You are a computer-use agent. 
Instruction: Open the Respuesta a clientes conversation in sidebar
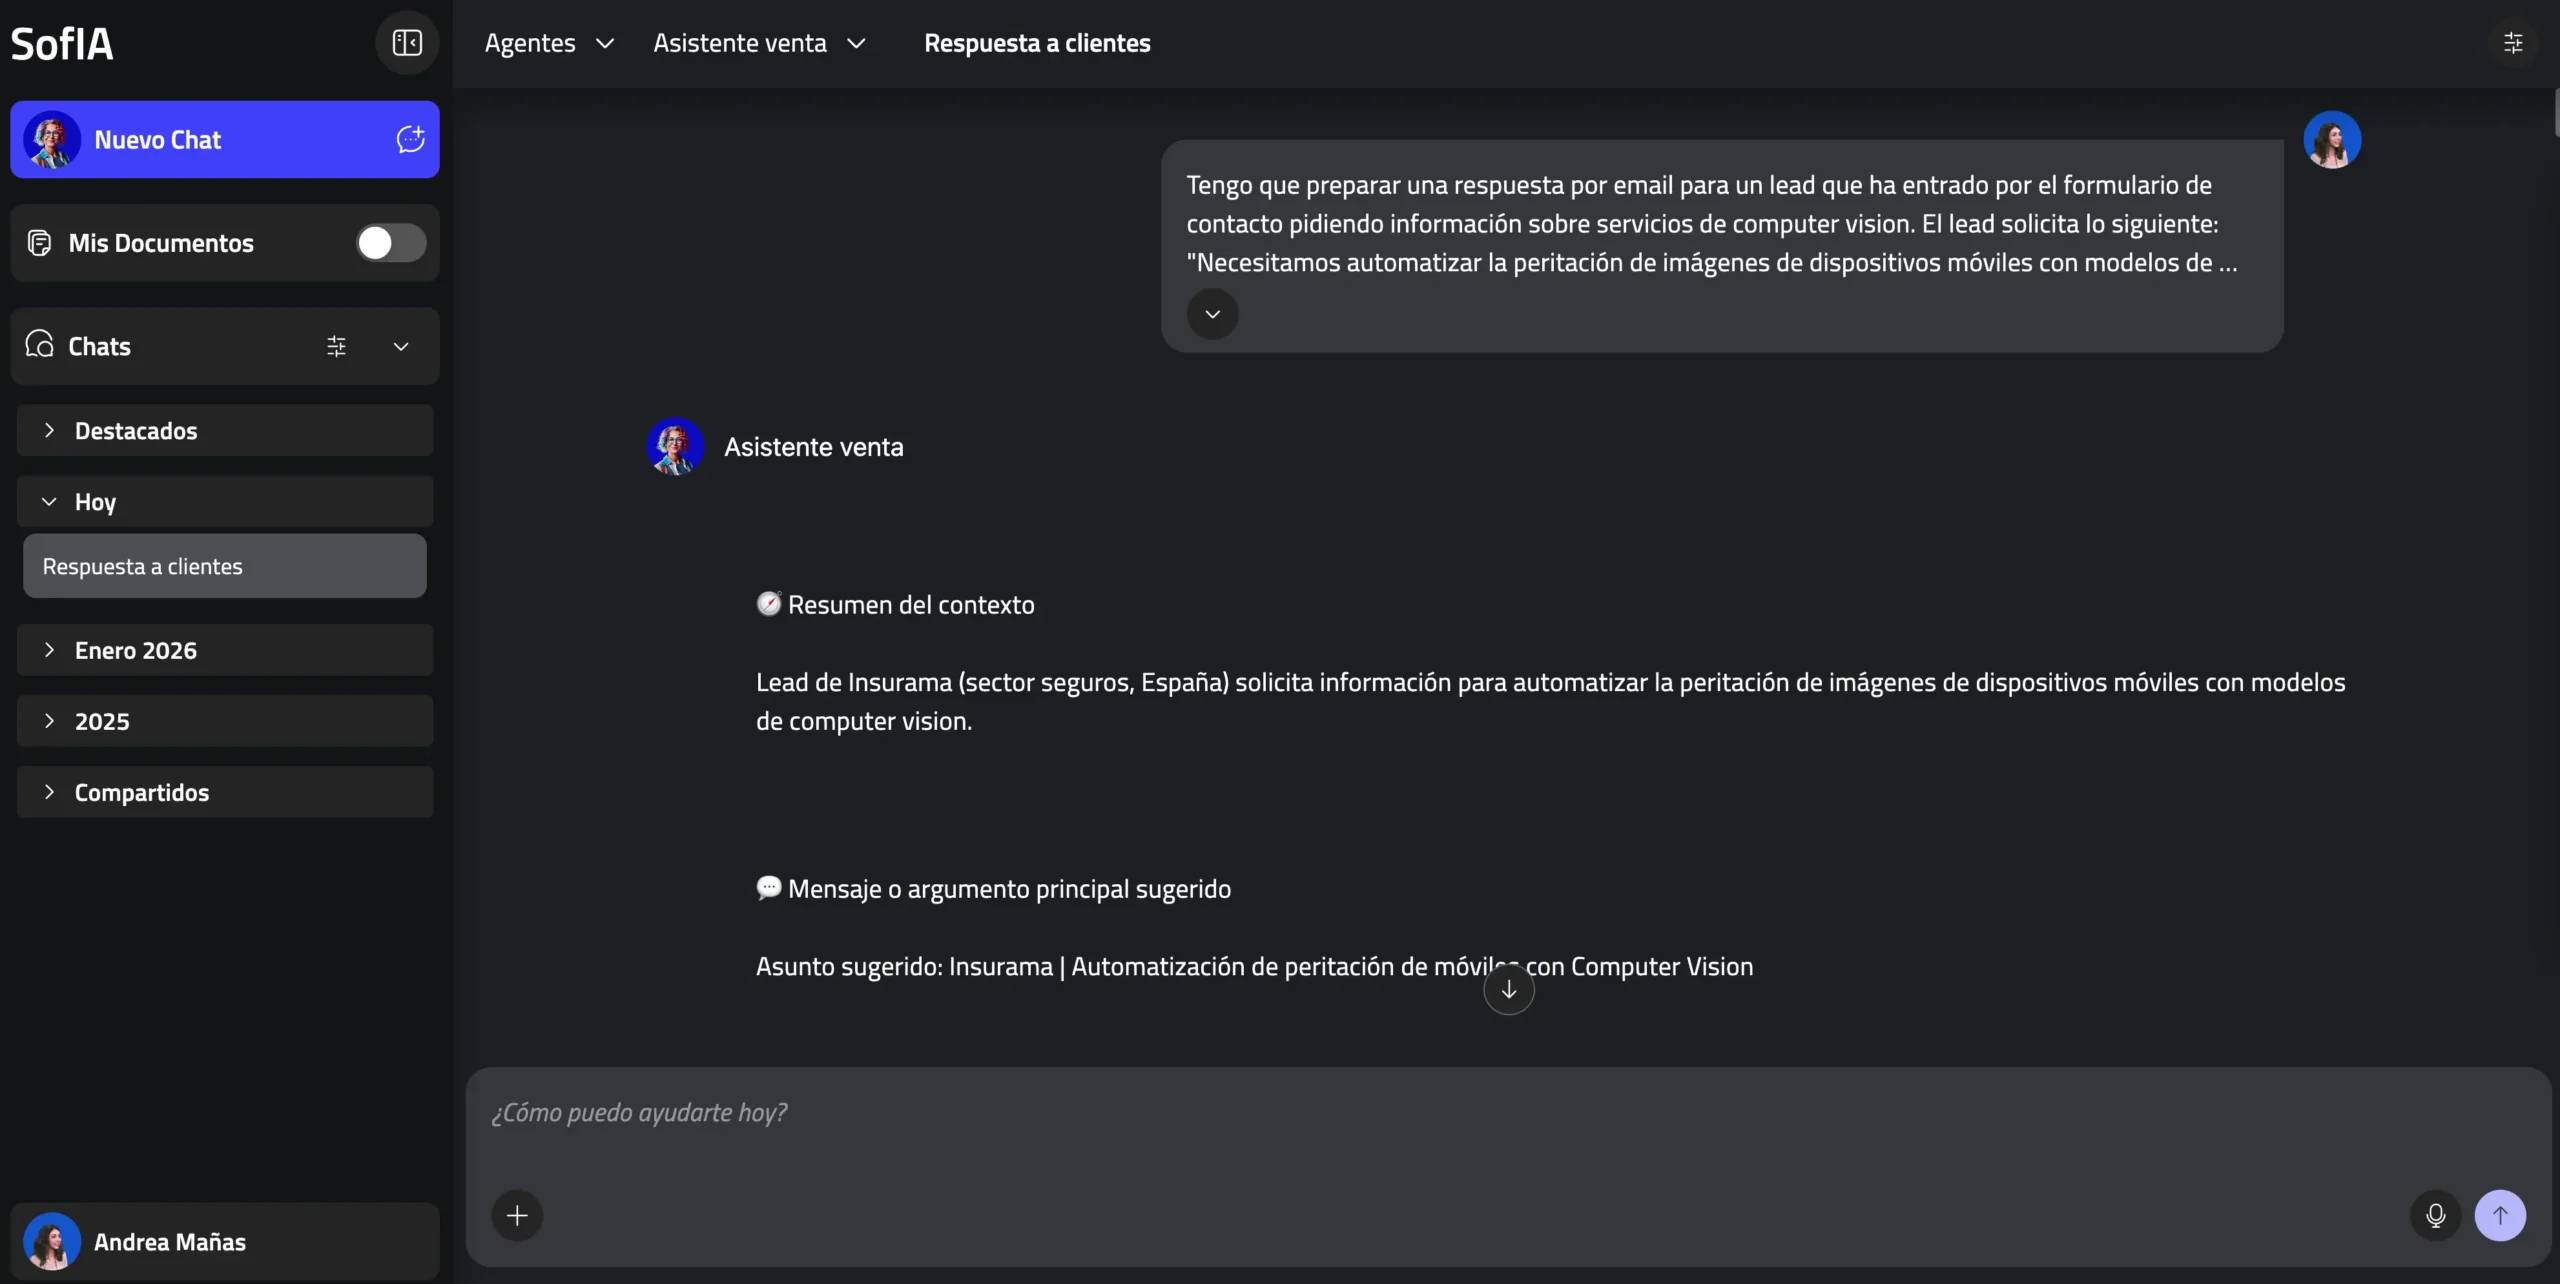point(143,565)
